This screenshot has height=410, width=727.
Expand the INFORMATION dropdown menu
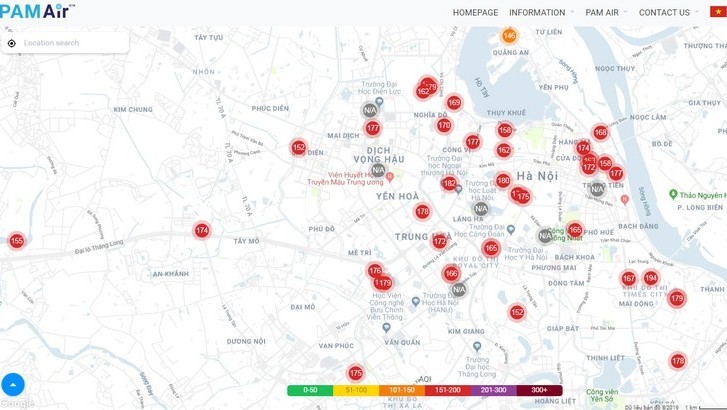541,13
